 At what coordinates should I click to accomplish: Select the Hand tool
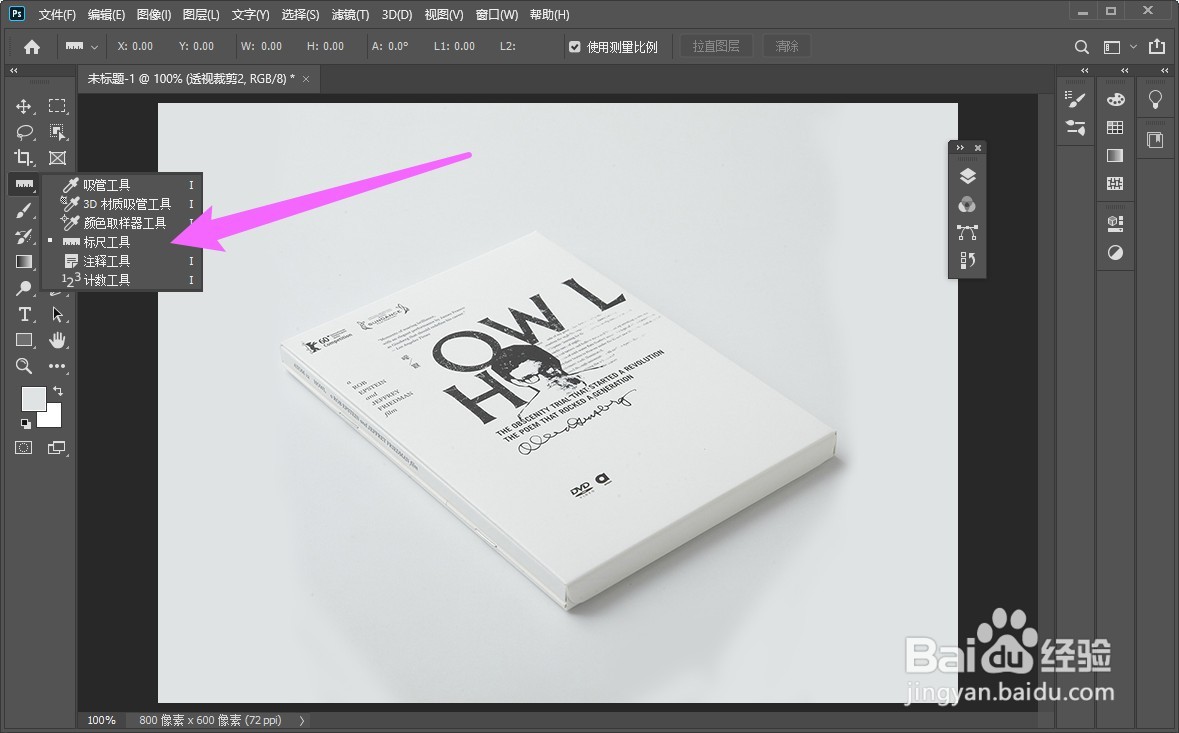57,340
